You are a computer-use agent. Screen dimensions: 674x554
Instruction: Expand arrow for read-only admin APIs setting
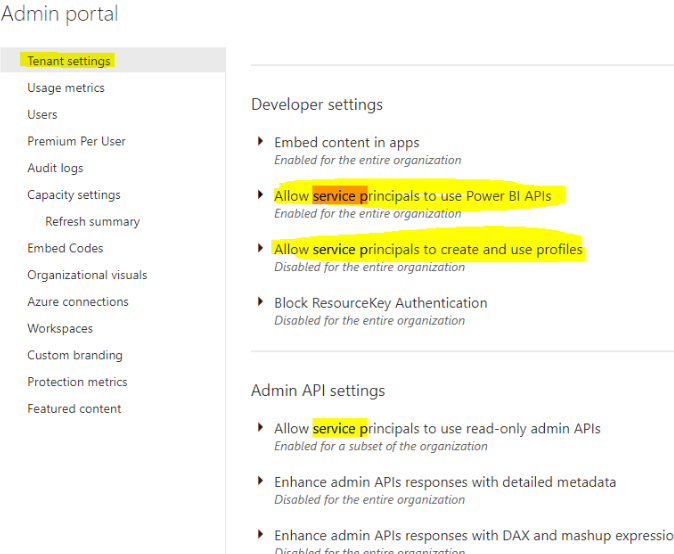coord(260,427)
